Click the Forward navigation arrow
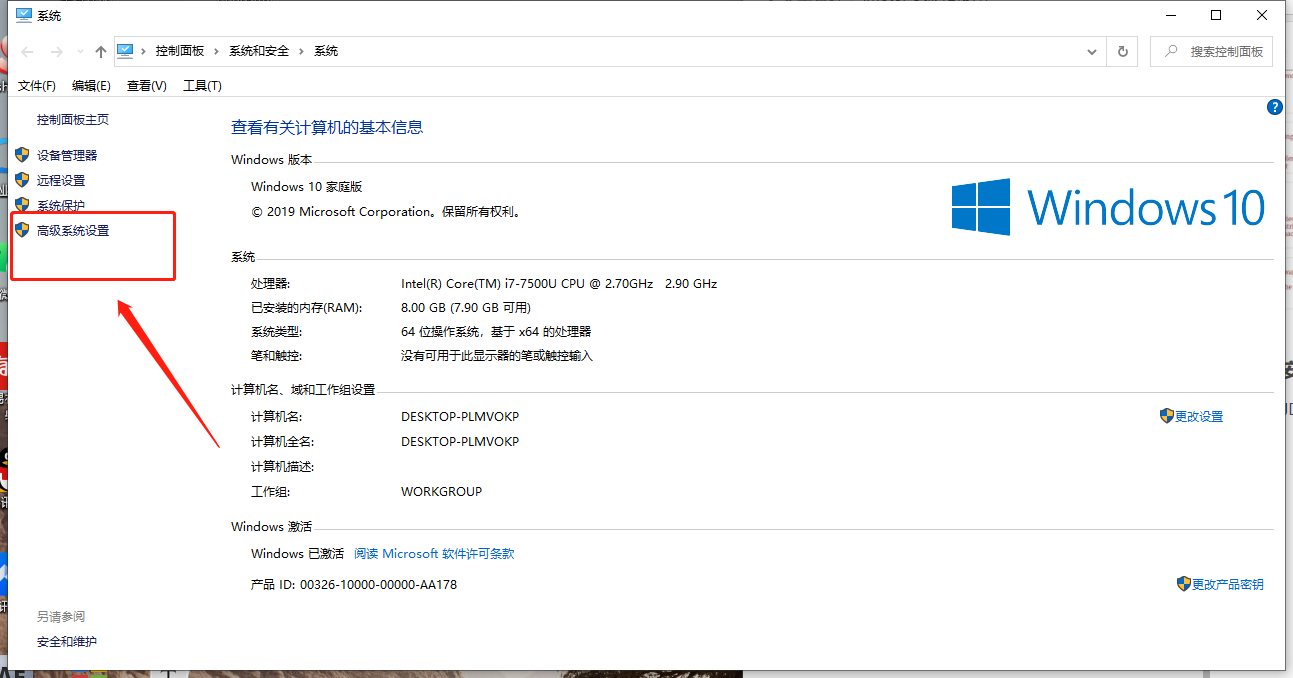Viewport: 1293px width, 678px height. 56,51
